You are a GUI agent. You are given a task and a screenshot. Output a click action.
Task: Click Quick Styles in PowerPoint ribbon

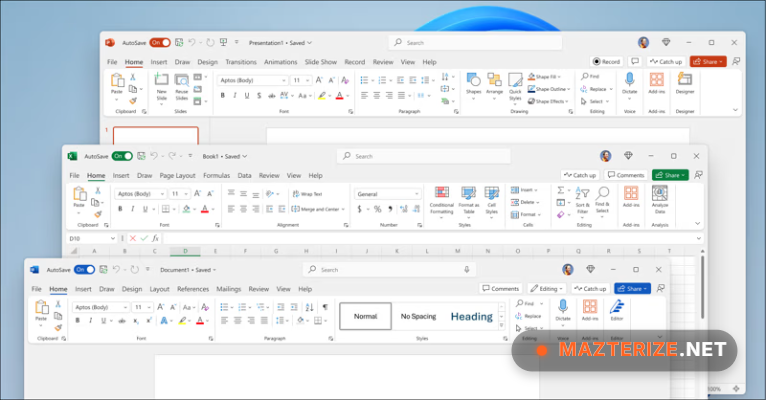(x=515, y=87)
